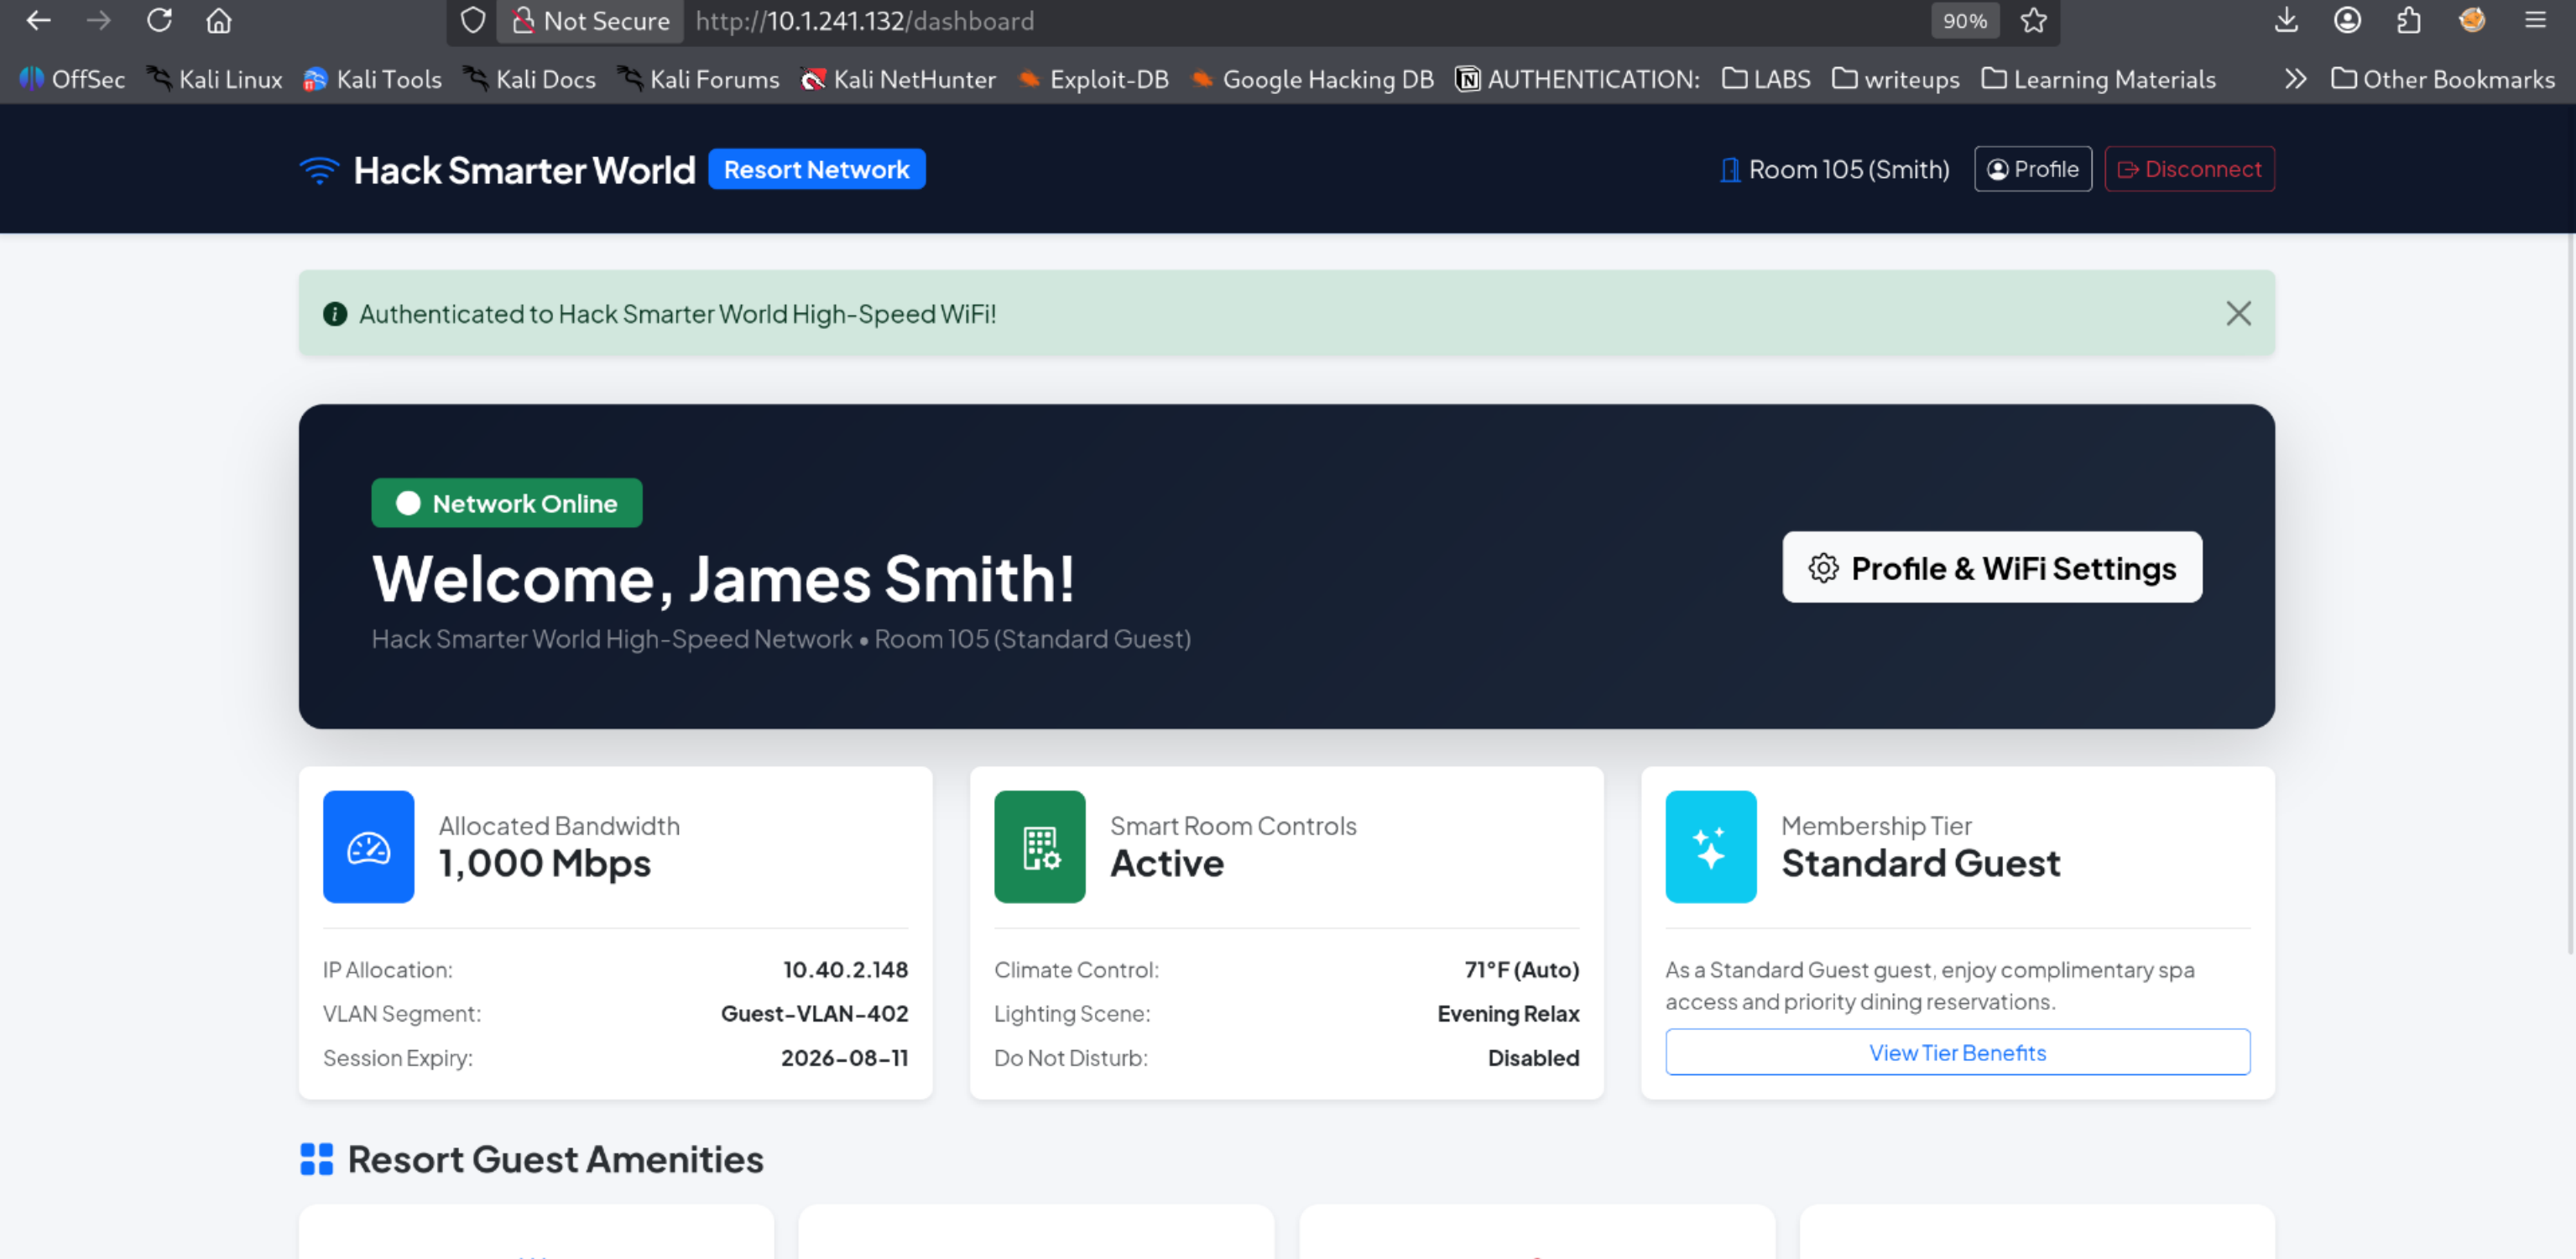This screenshot has width=2576, height=1259.
Task: Click the View Tier Benefits button
Action: click(1957, 1052)
